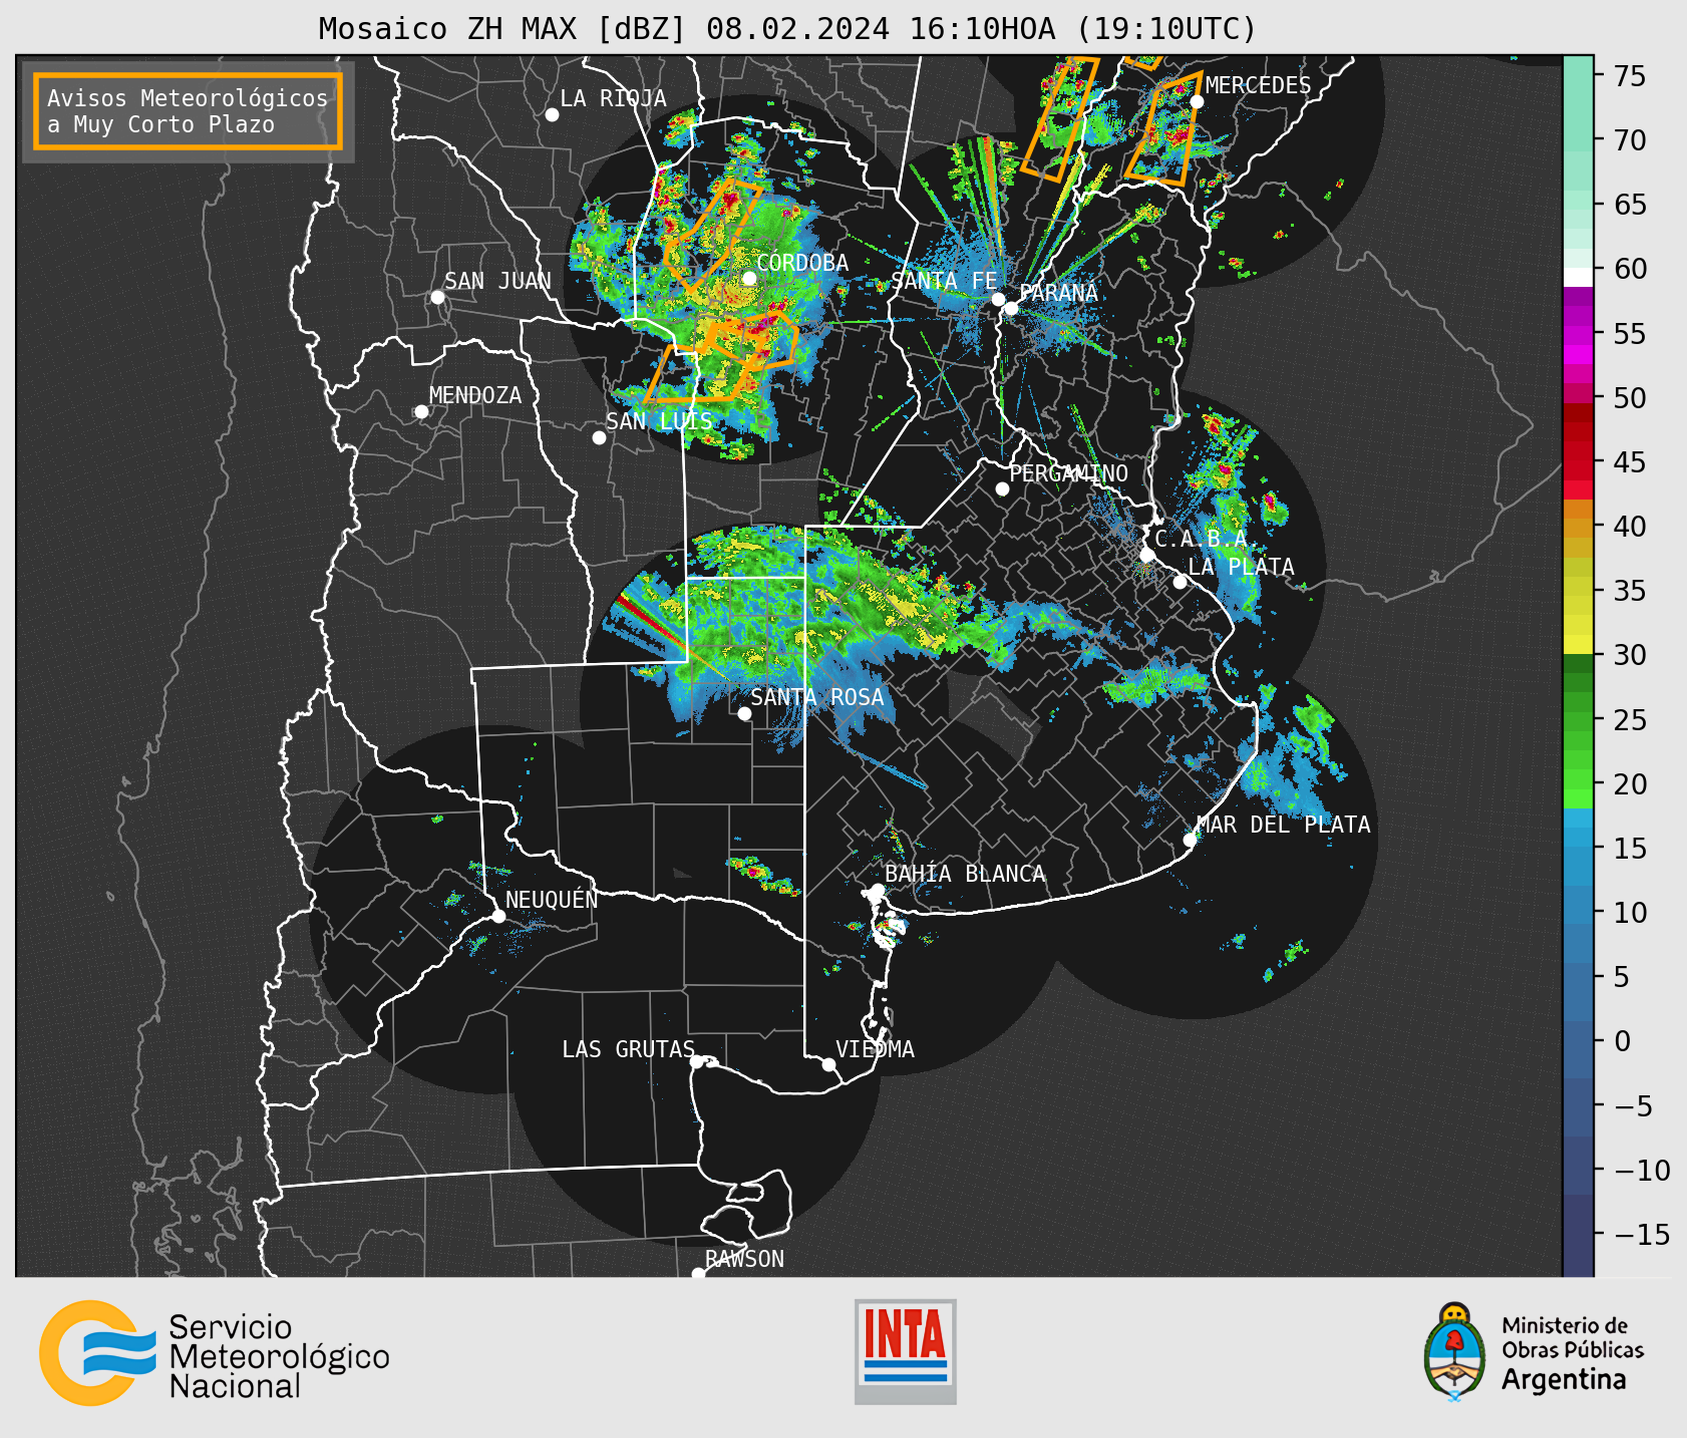
Task: Click the NEUQUÉN city label
Action: coord(552,900)
